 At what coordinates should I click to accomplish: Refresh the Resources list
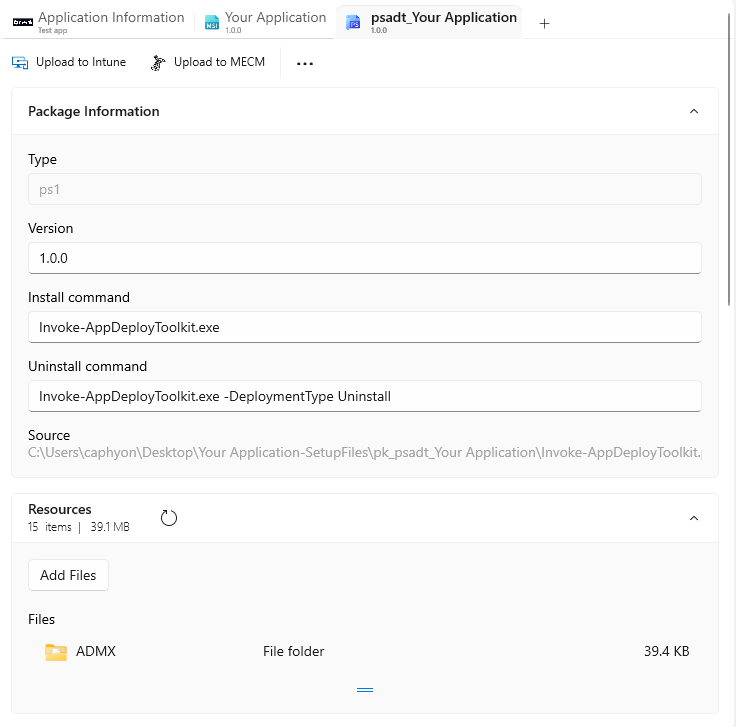pyautogui.click(x=169, y=518)
